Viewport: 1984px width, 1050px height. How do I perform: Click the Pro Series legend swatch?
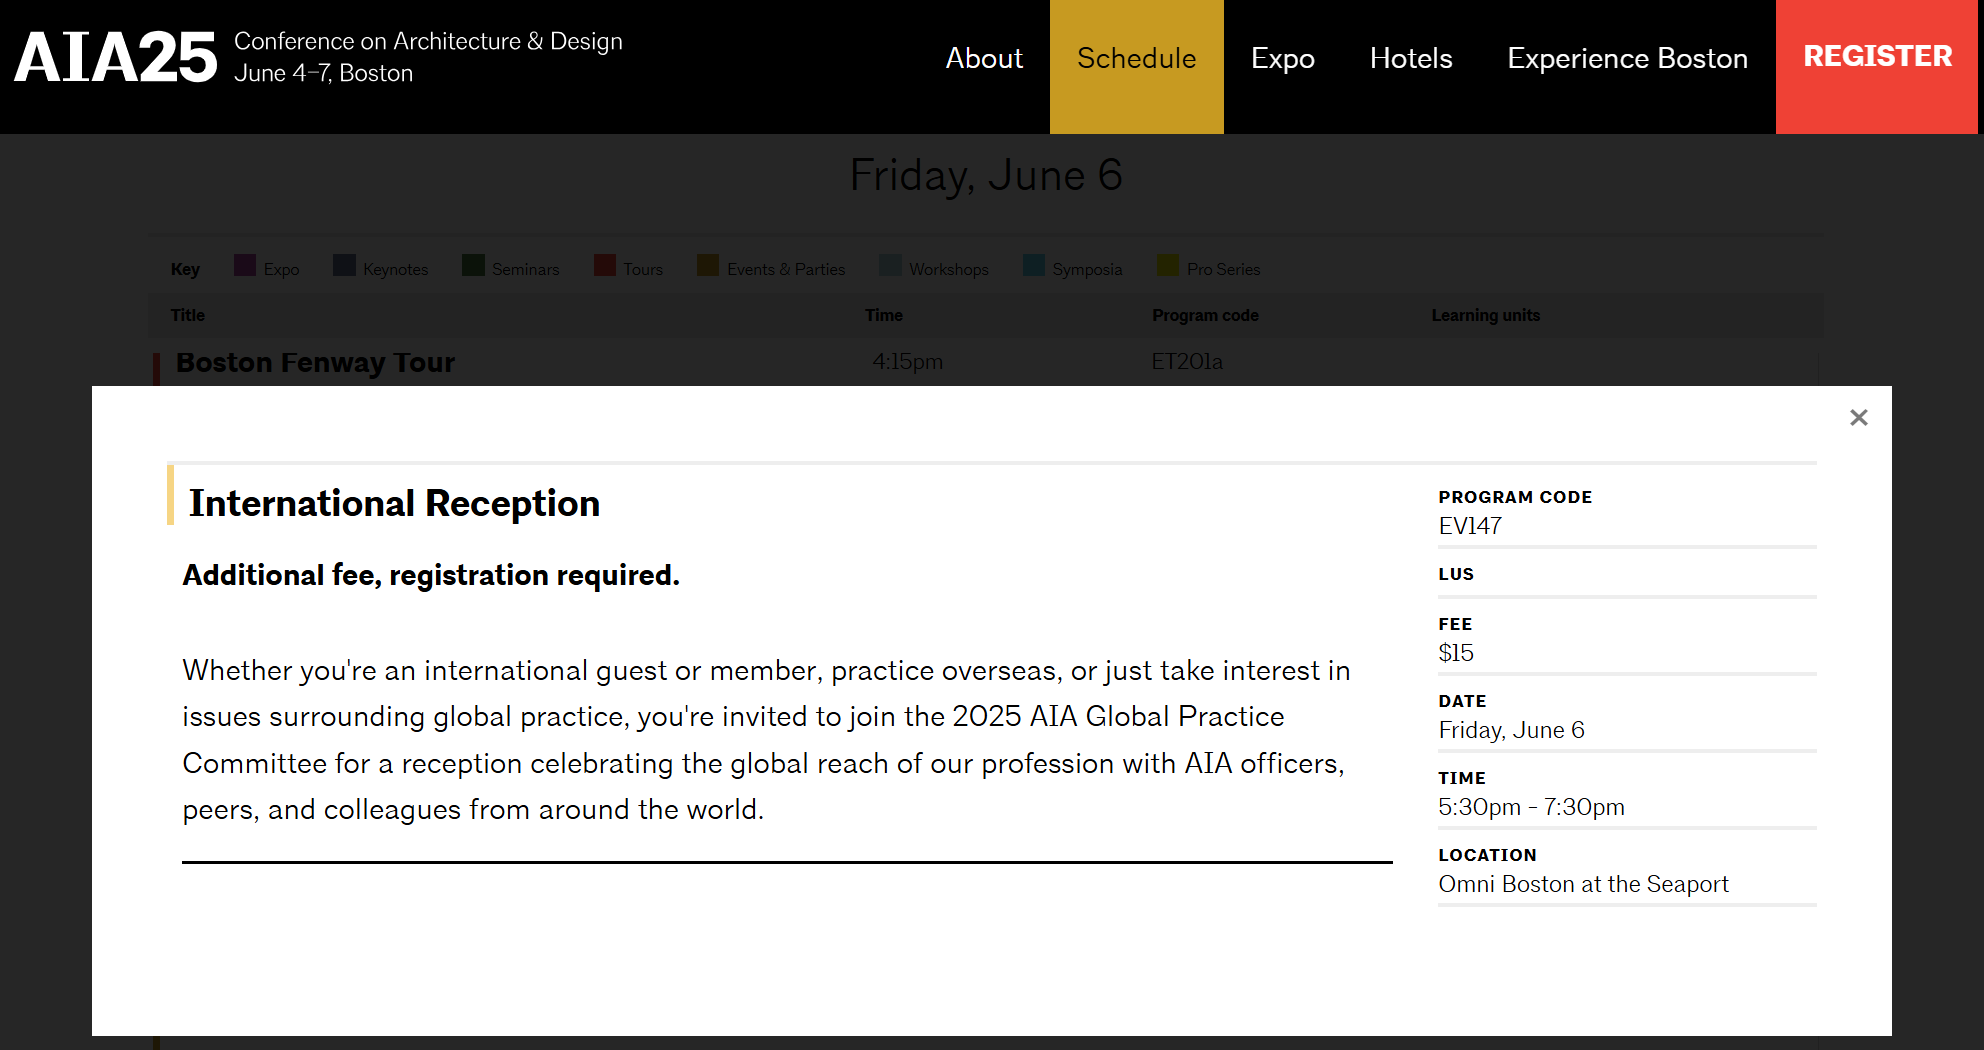(x=1168, y=265)
